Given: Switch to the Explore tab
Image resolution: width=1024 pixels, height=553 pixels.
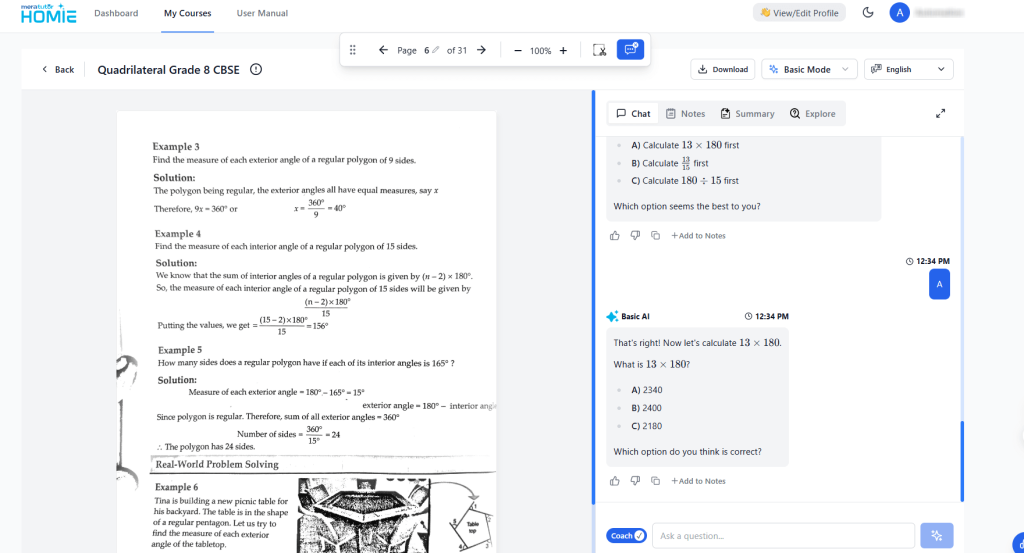Looking at the screenshot, I should (812, 114).
